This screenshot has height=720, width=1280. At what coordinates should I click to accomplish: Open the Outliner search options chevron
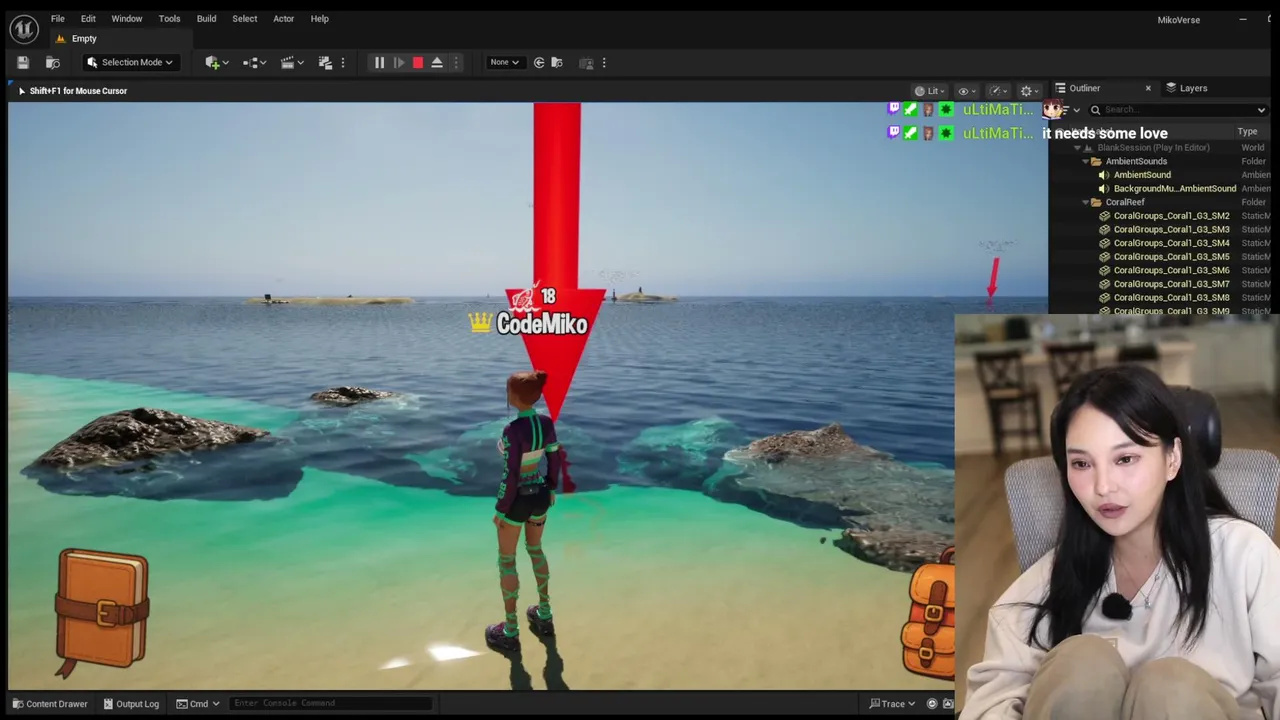tap(1261, 110)
